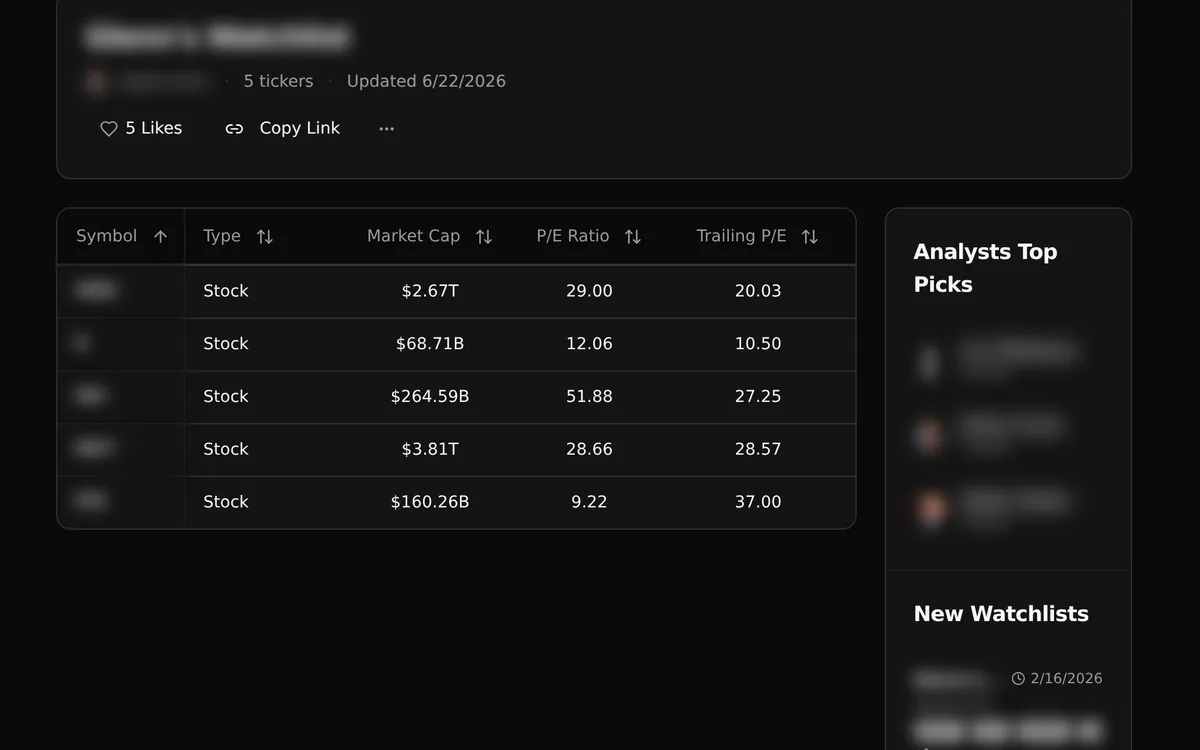Click the 27.25 trailing P/E value
This screenshot has height=750, width=1200.
coord(758,397)
